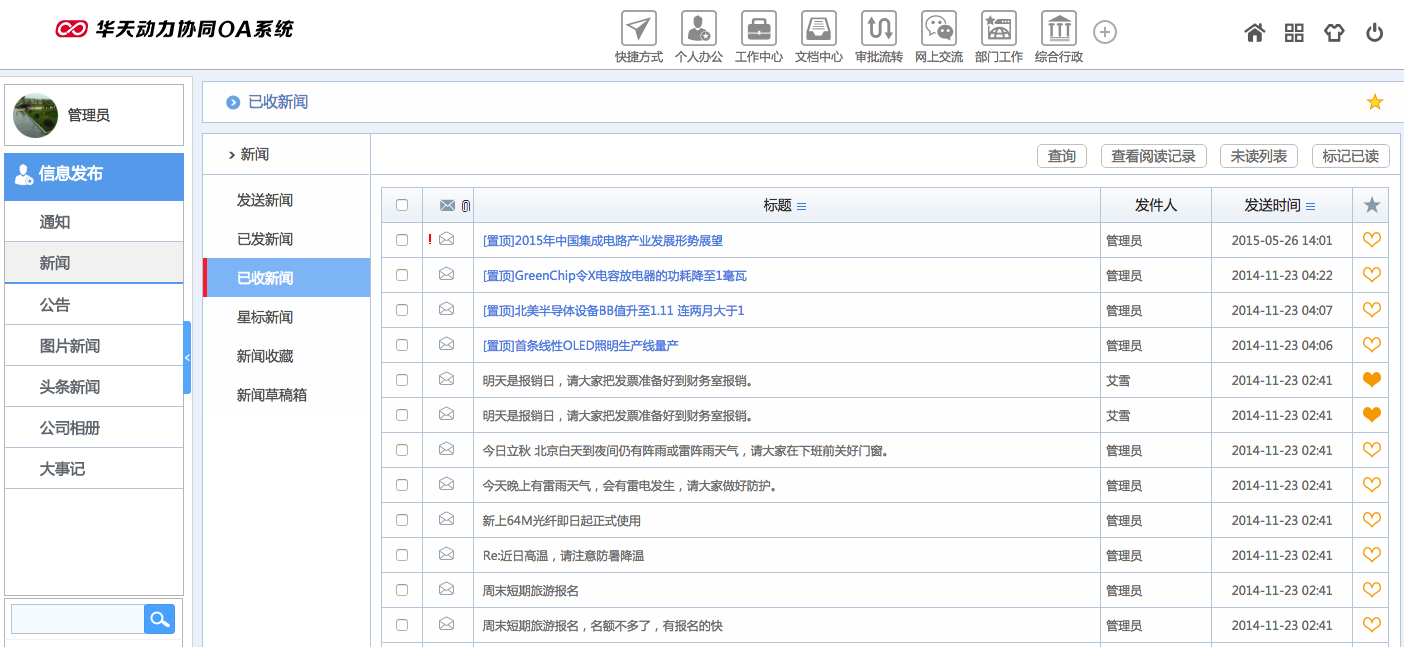Viewport: 1404px width, 647px height.
Task: Toggle the select-all checkbox in table header
Action: pyautogui.click(x=402, y=205)
